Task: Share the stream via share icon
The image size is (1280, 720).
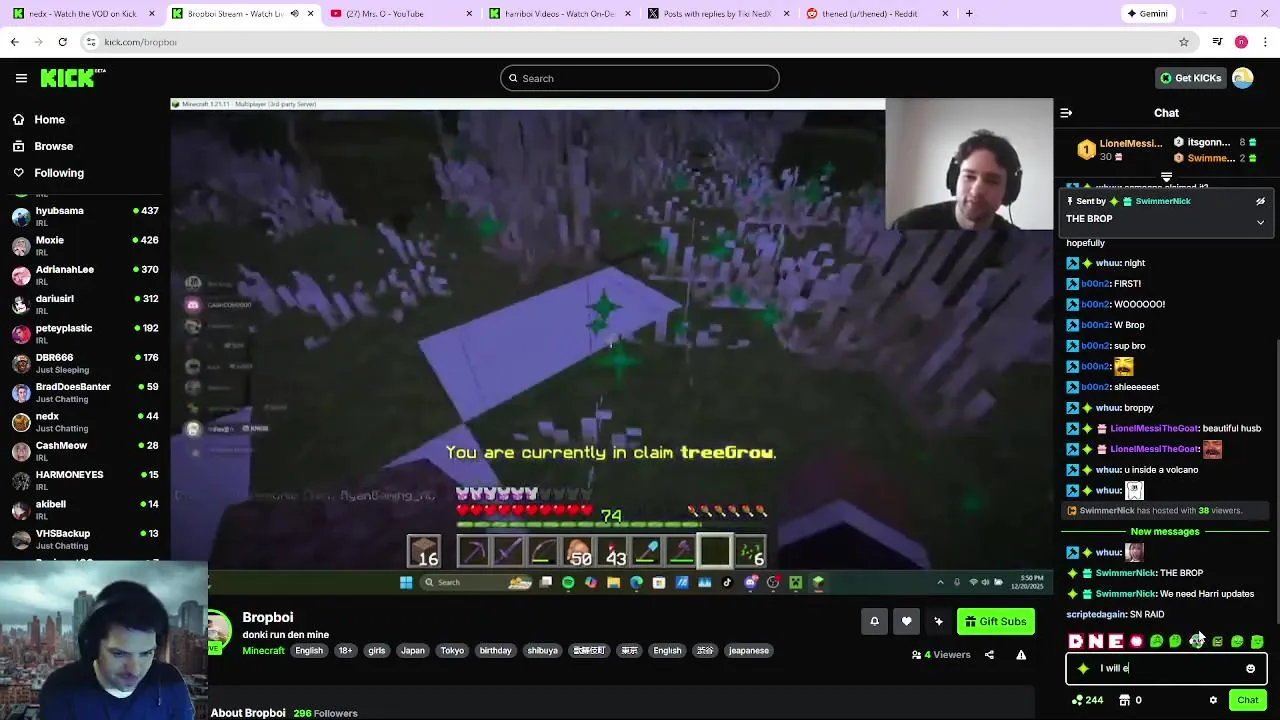Action: tap(989, 655)
